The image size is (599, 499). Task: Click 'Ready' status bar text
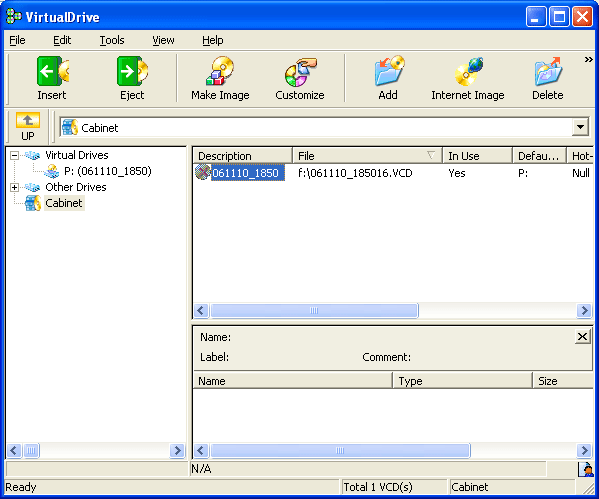click(x=21, y=487)
